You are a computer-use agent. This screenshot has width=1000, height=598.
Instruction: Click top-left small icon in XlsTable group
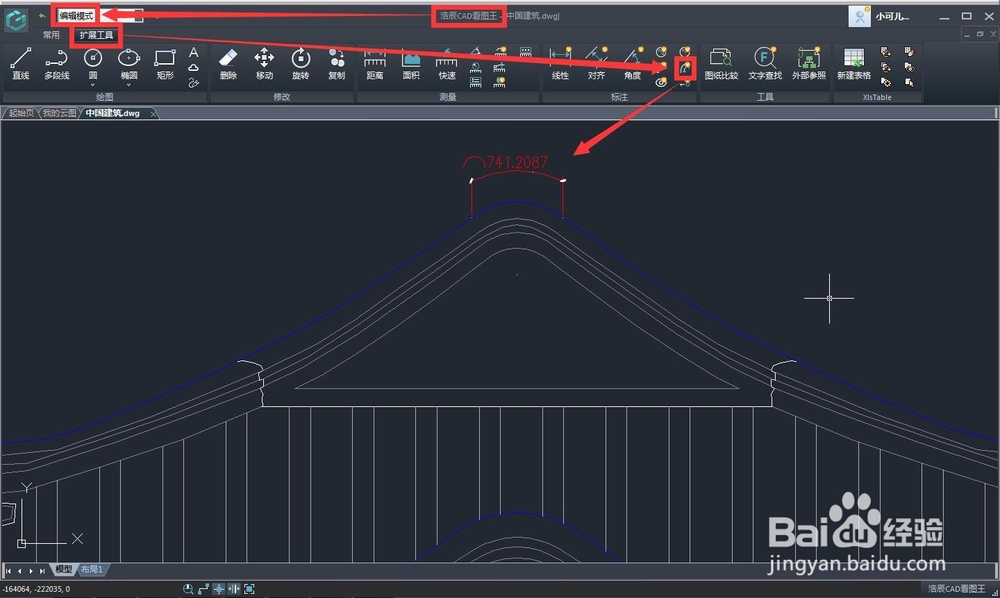pos(885,52)
